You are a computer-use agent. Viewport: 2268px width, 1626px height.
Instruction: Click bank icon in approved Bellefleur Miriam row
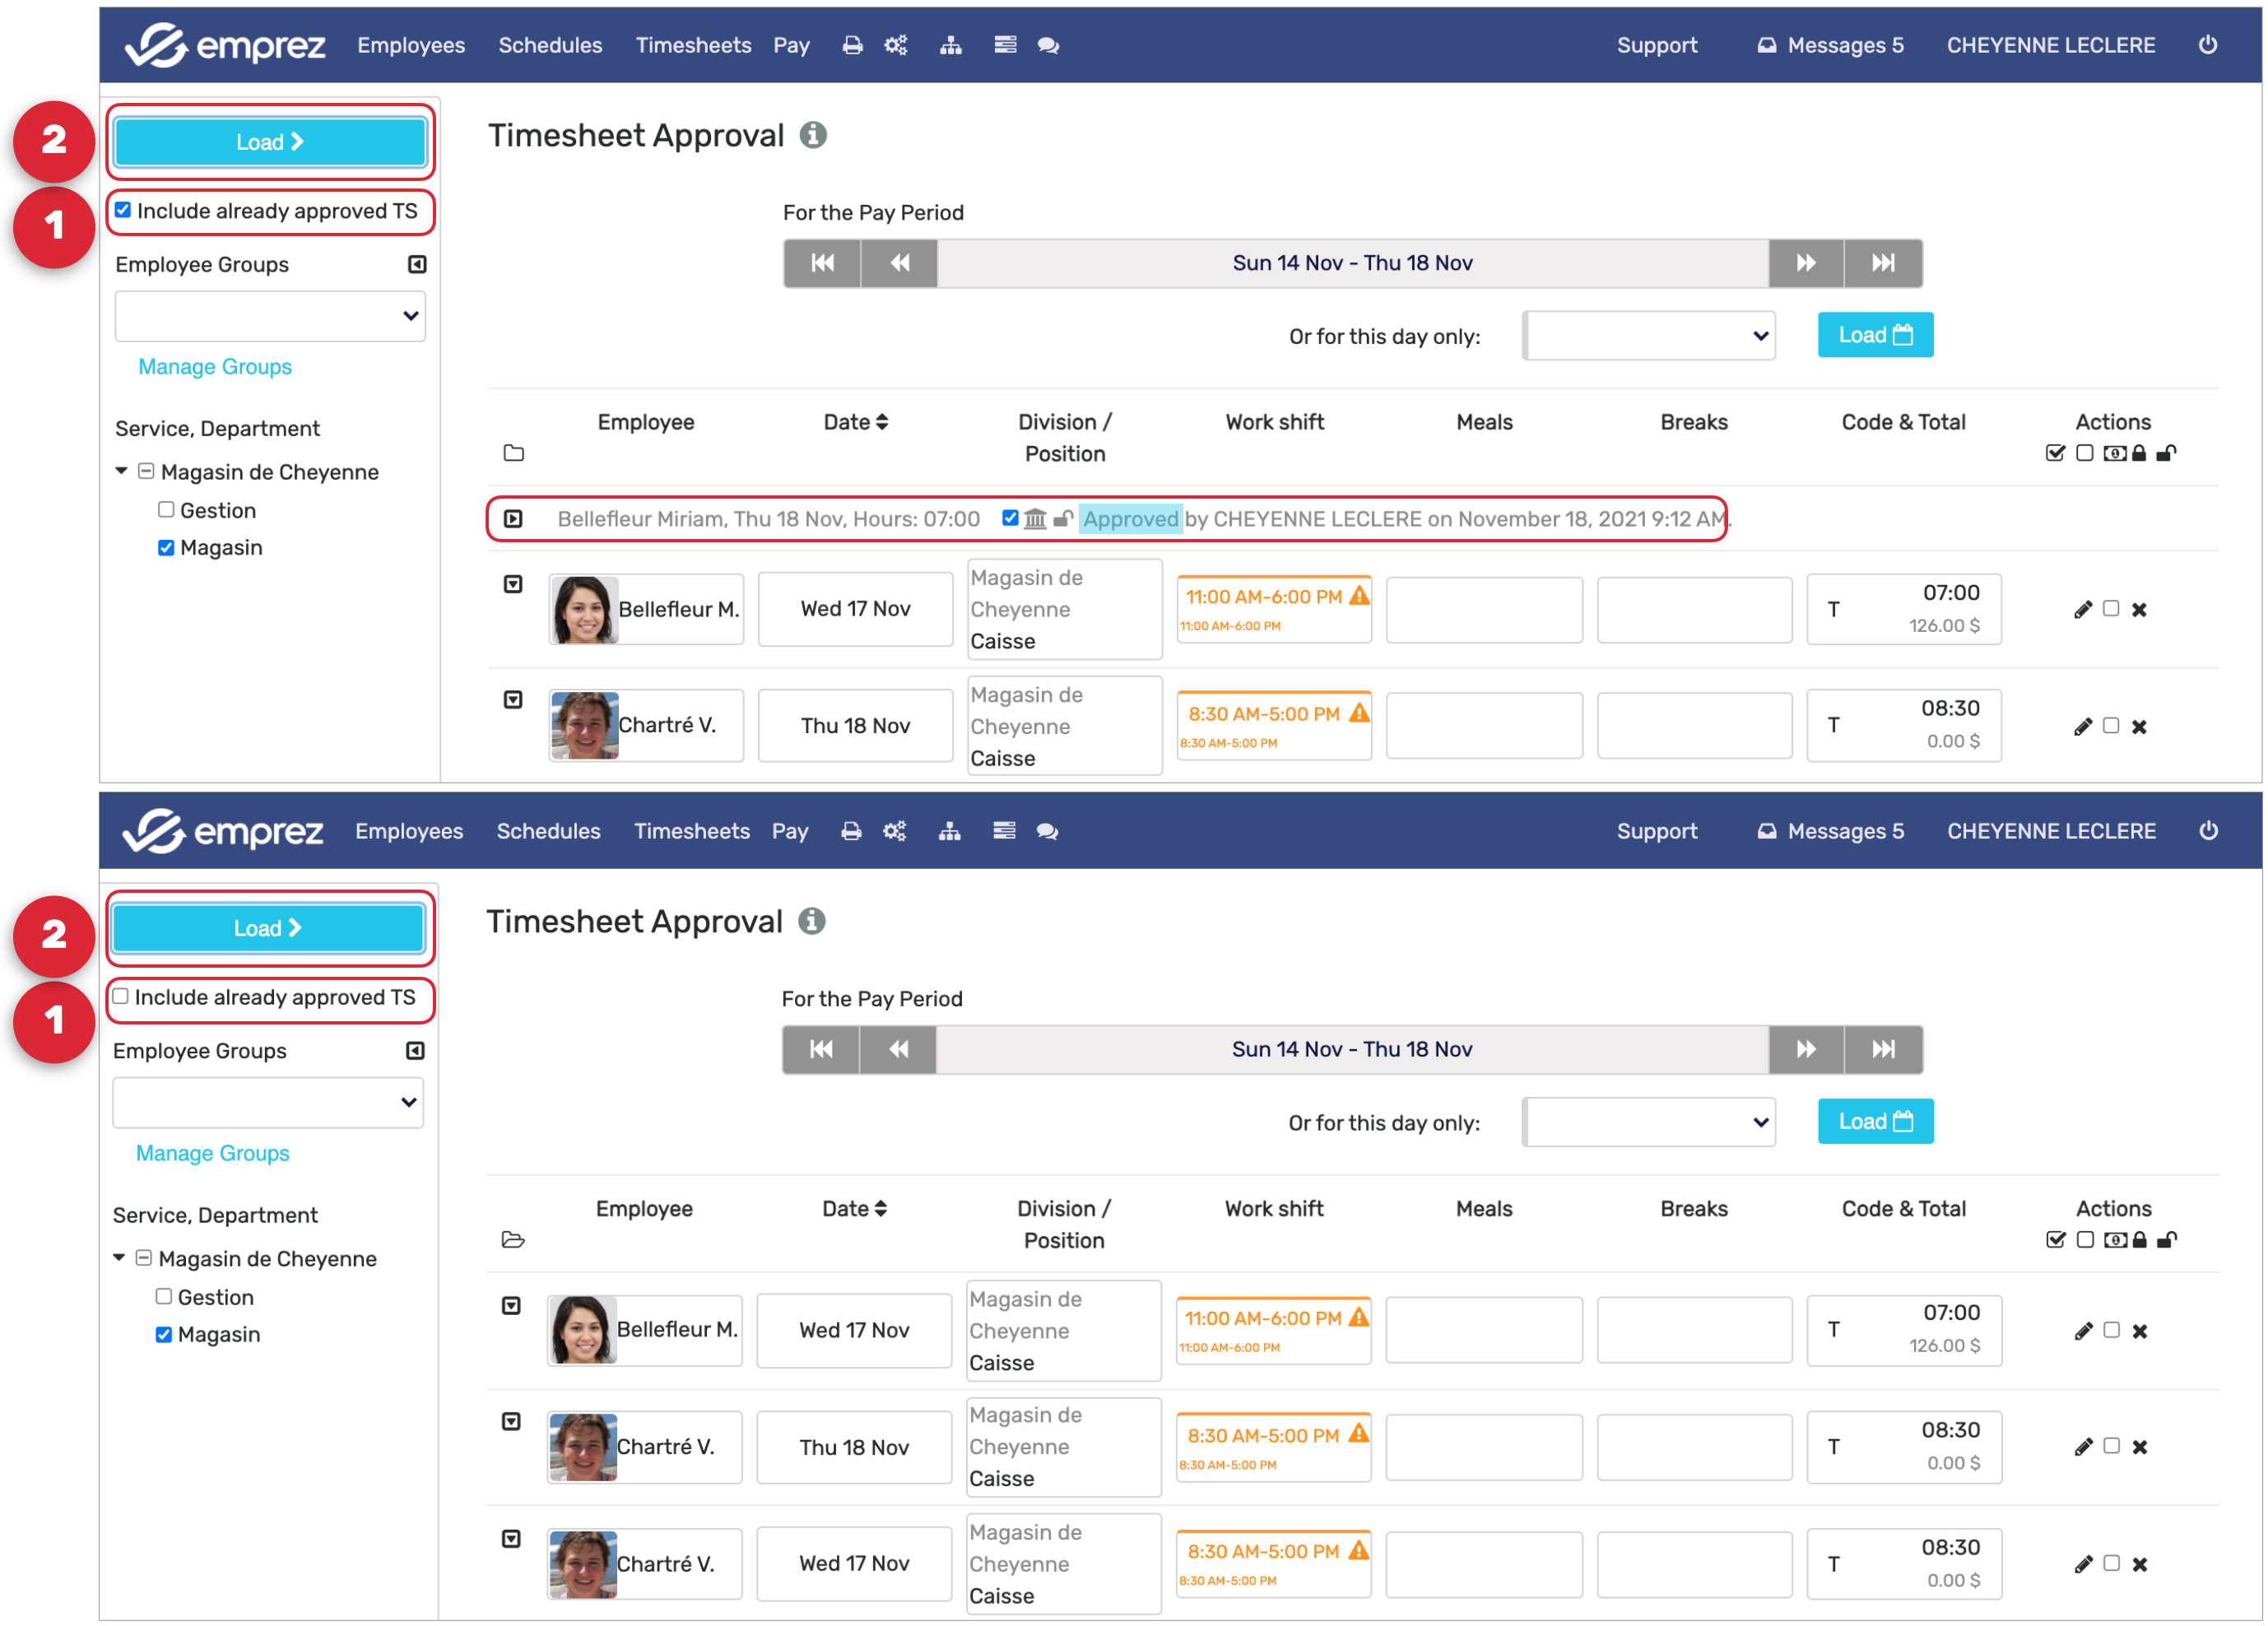[x=1035, y=519]
